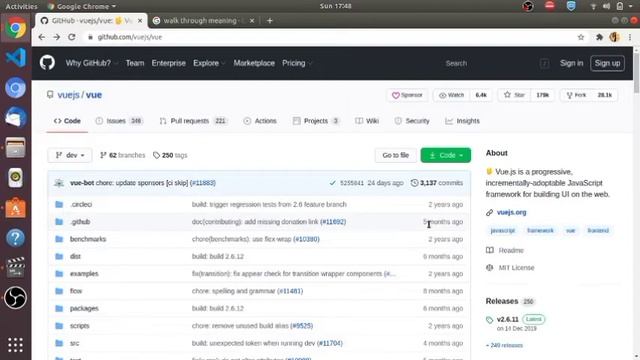Open the Activities overview in top bar

(21, 6)
